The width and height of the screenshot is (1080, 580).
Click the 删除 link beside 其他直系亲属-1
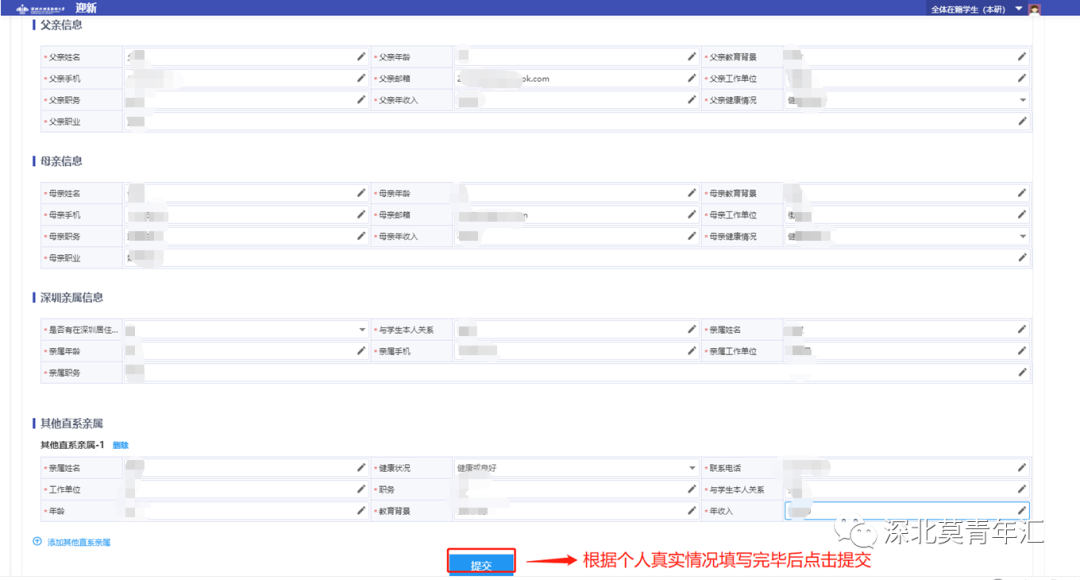[x=120, y=445]
